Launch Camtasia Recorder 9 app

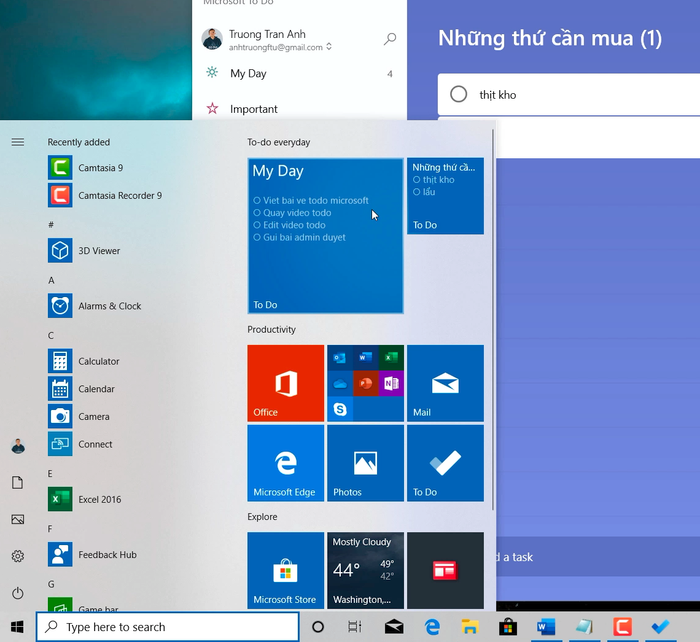(105, 196)
